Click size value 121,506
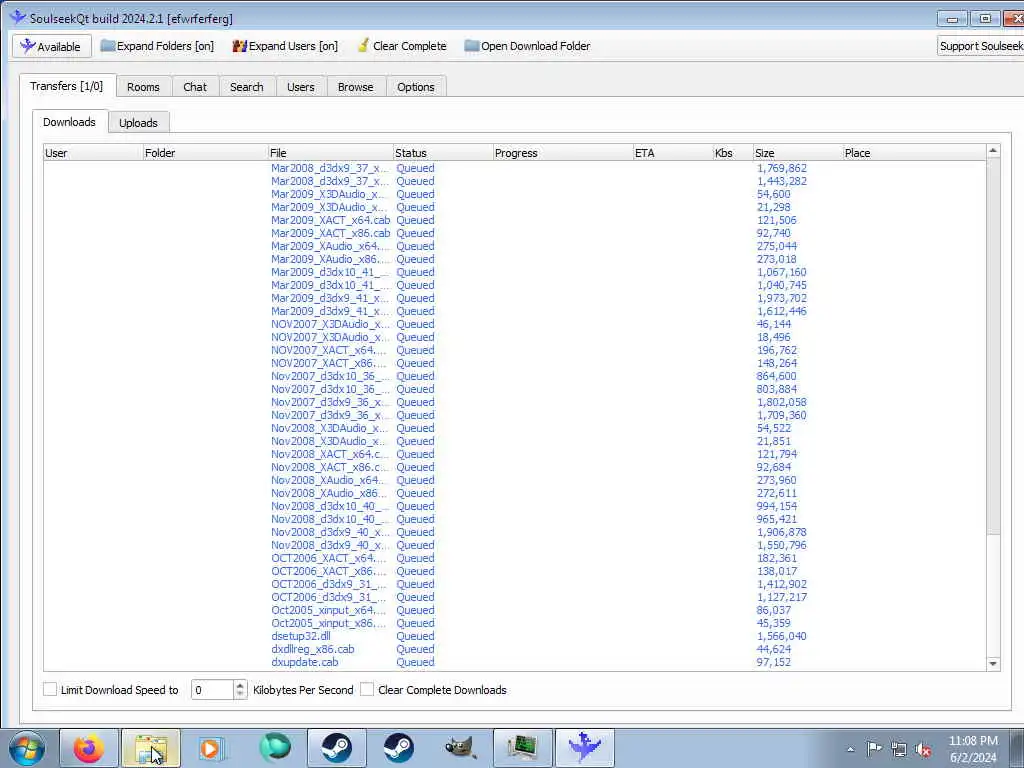Screen dimensions: 1024x768 [776, 220]
